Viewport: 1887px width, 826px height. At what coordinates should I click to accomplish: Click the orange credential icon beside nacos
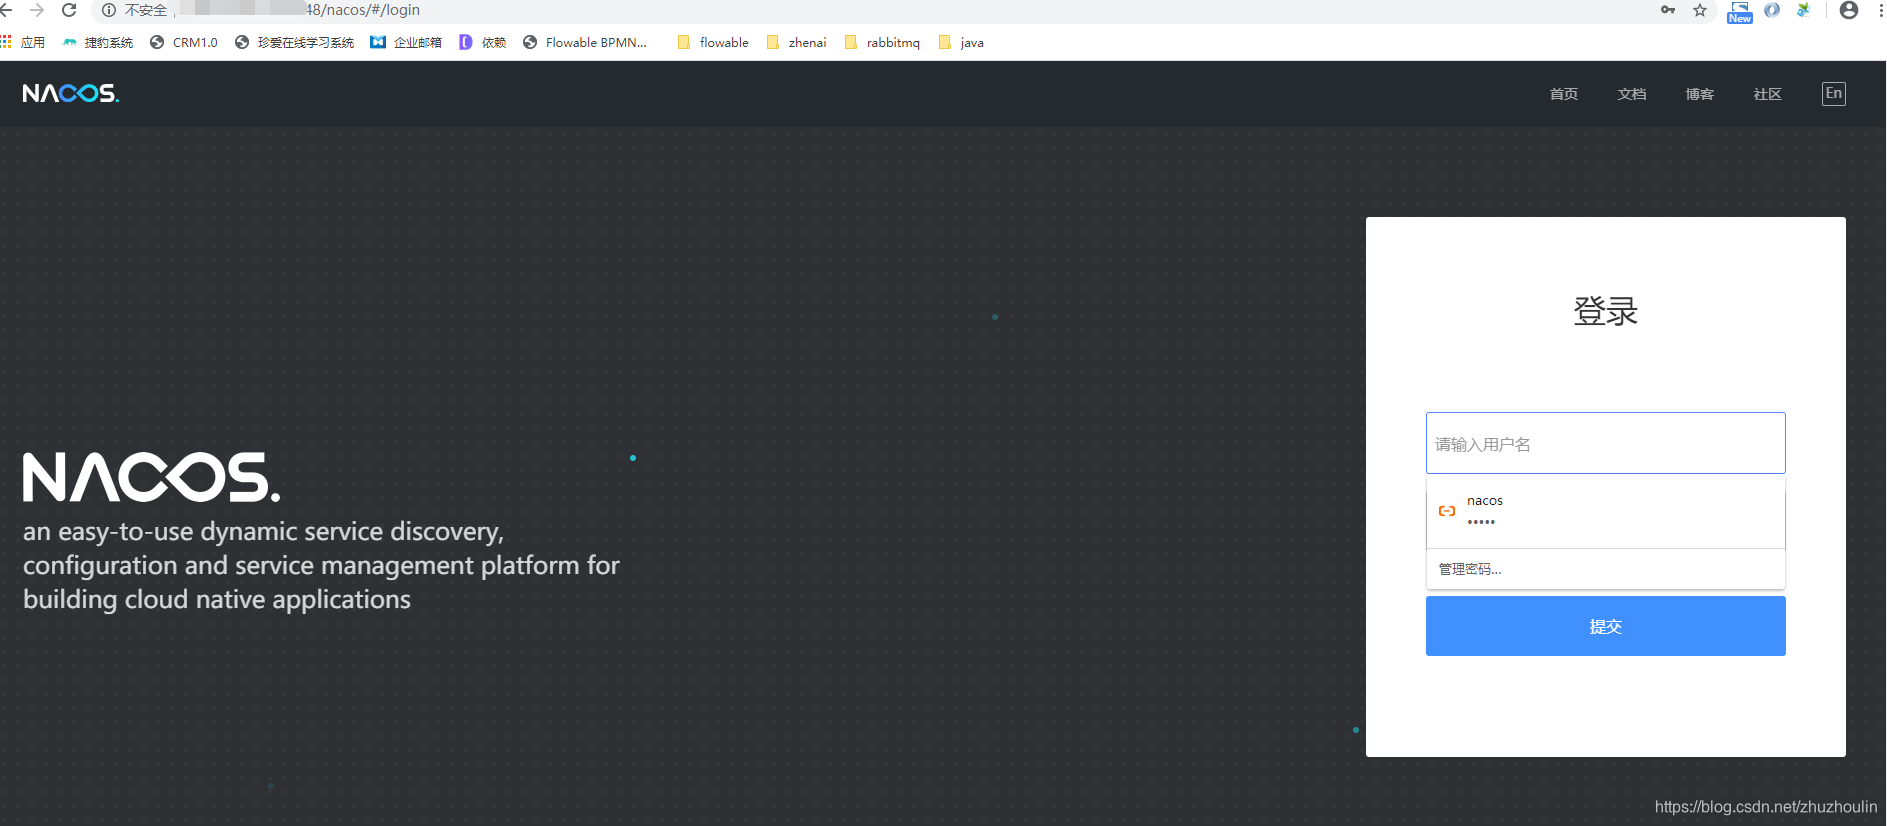[1447, 511]
